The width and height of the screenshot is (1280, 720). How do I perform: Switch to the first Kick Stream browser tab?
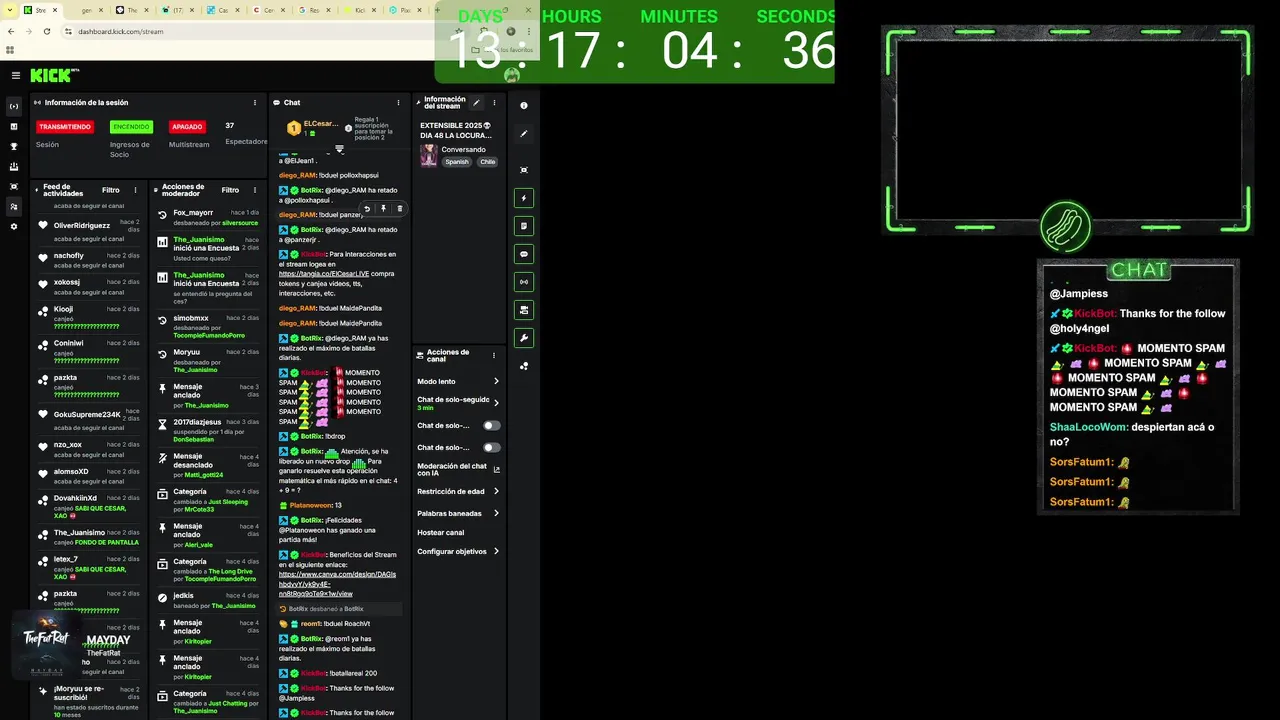tap(41, 10)
